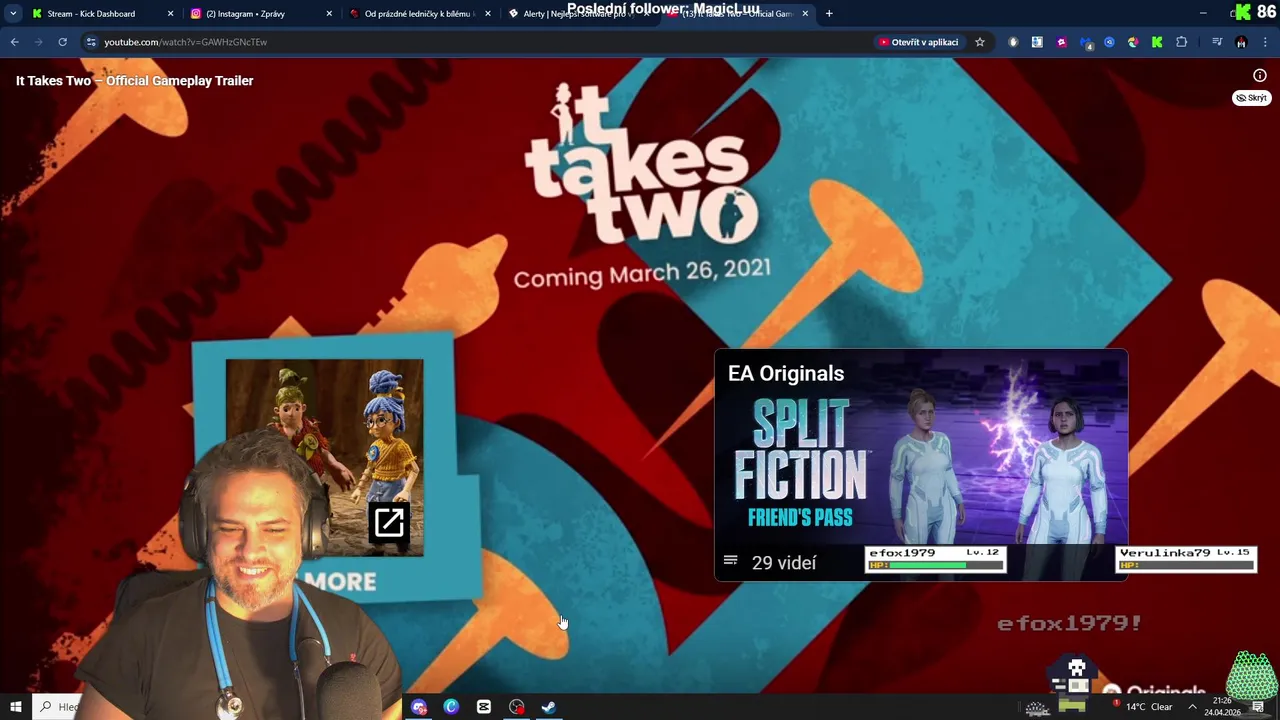
Task: Open the dark circular app with red dot
Action: [x=516, y=707]
